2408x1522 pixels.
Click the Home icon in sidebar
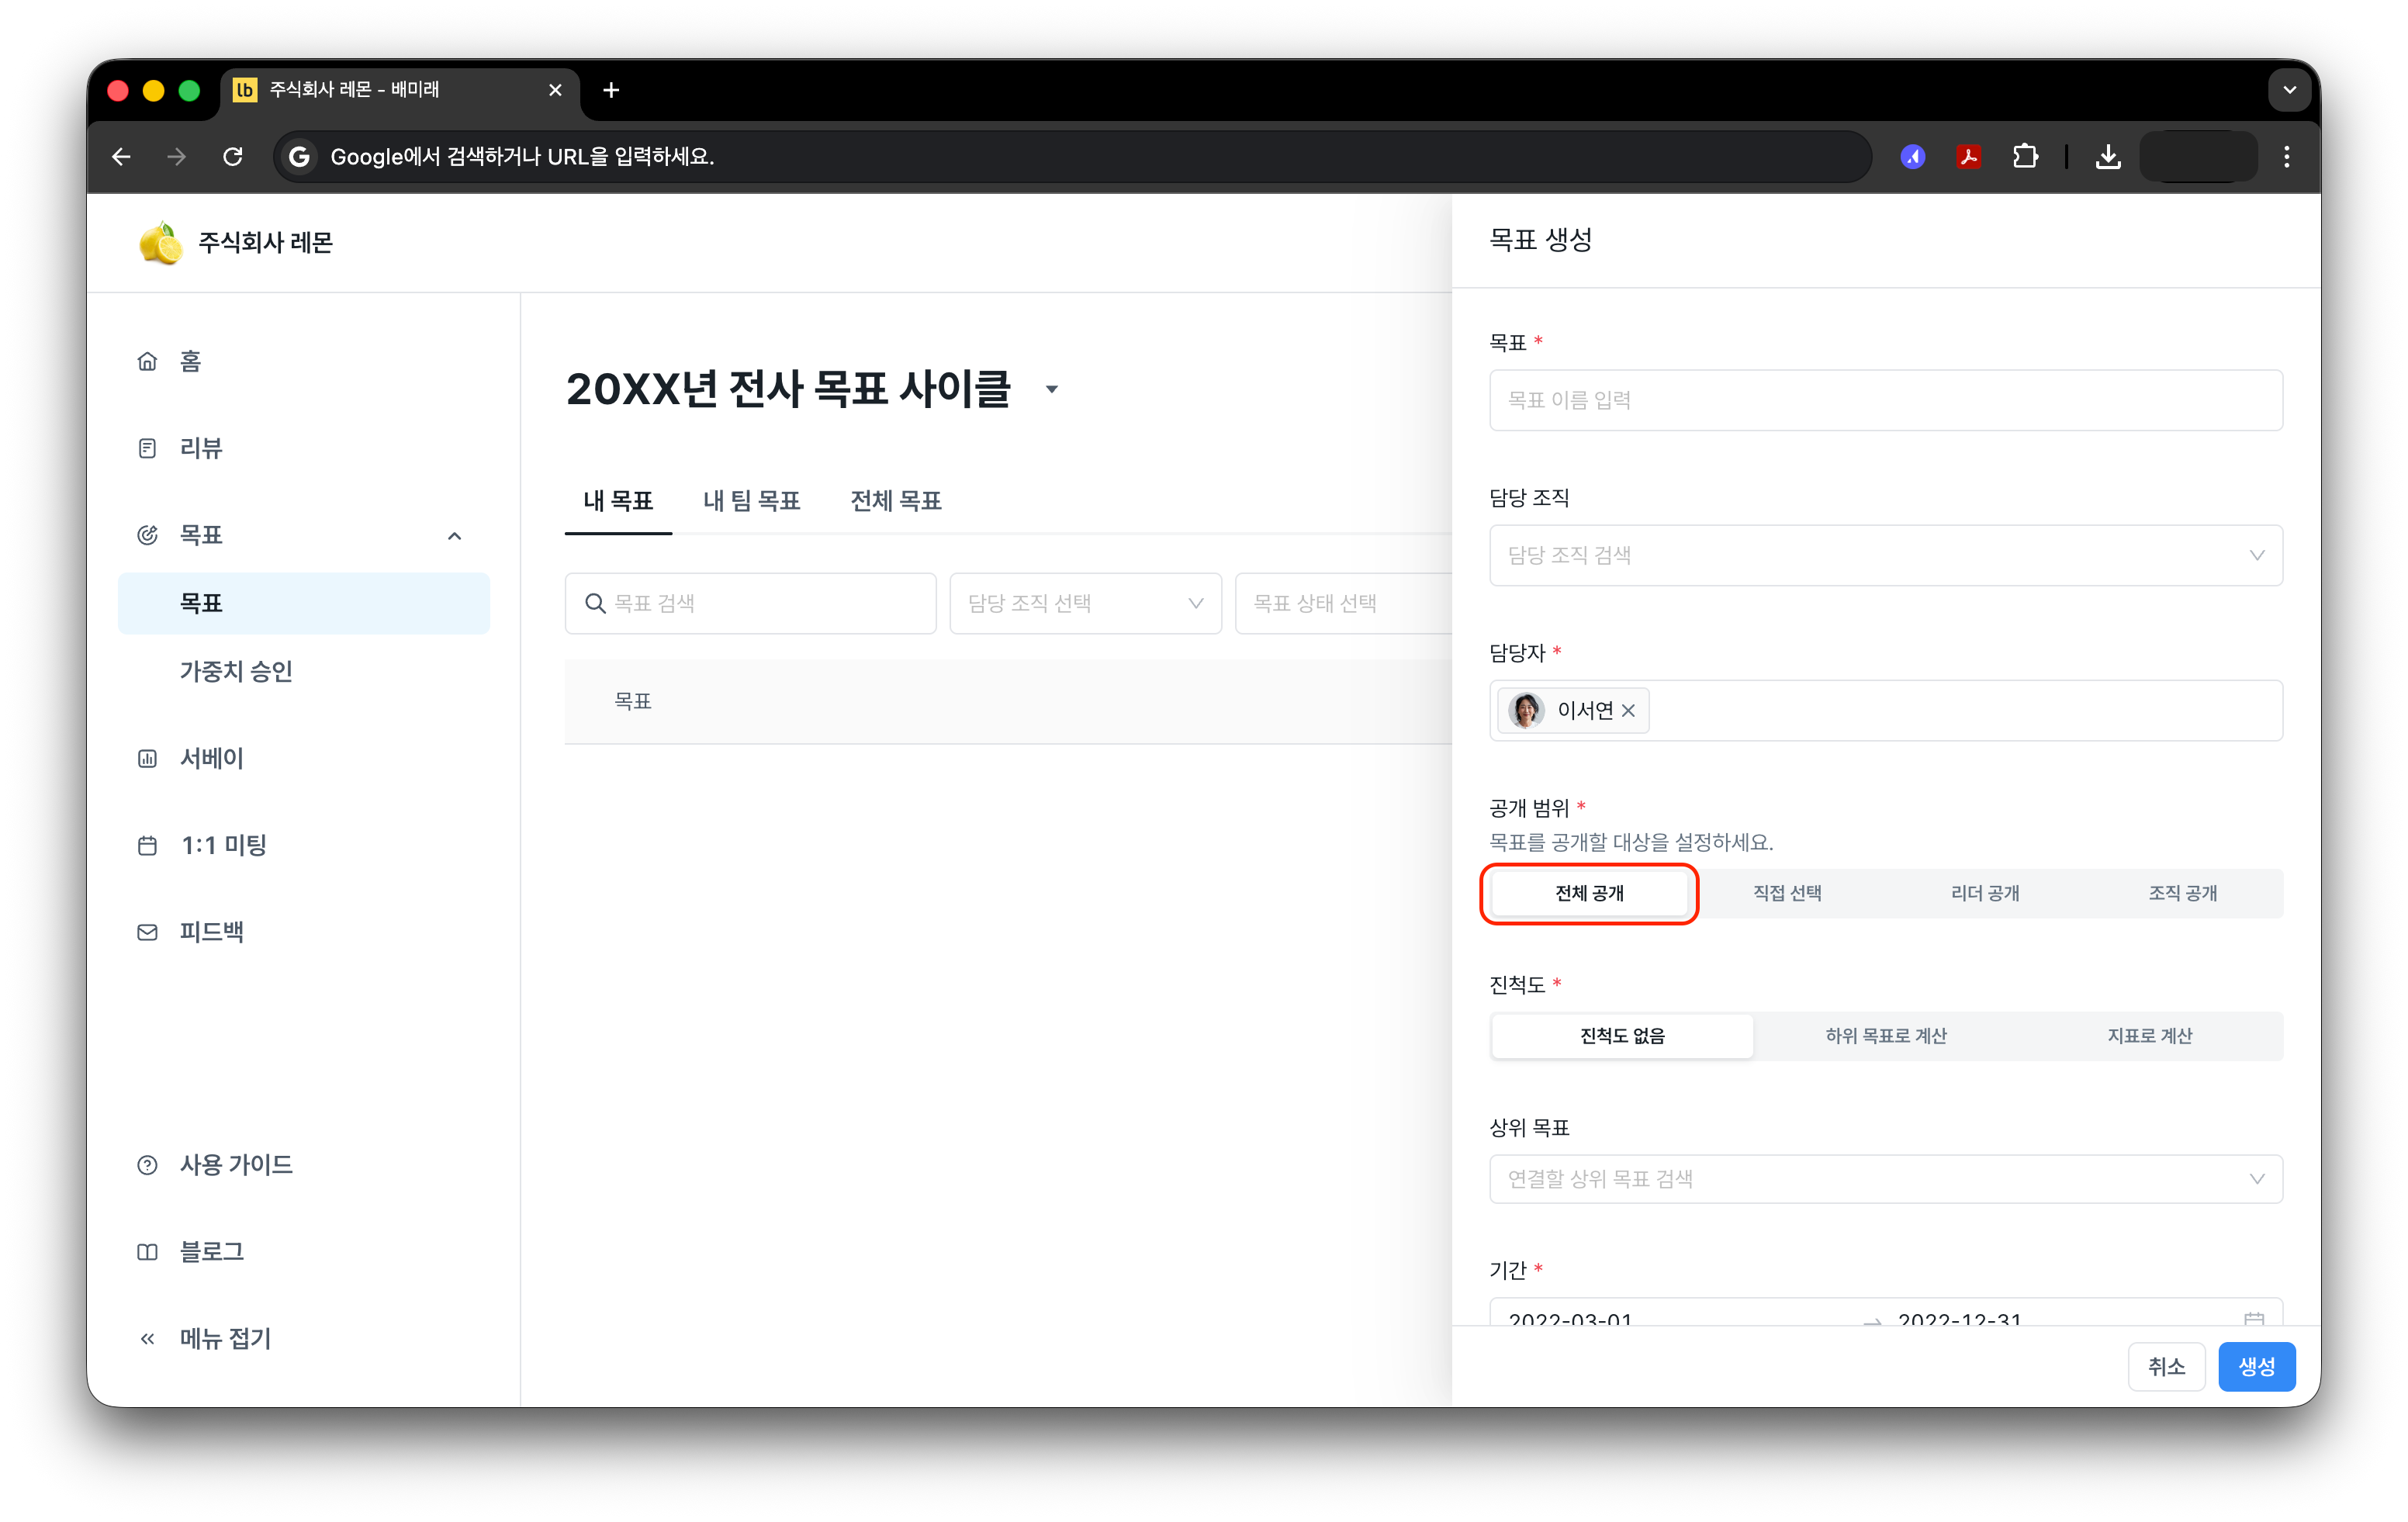[x=147, y=361]
